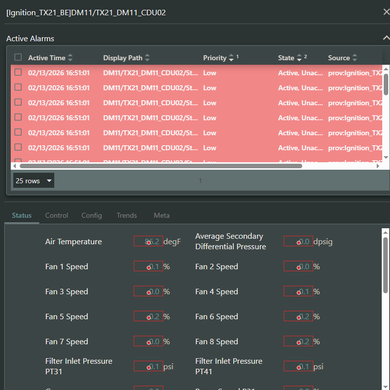Click Filter Inlet Pressure PT41 value indicator
Image resolution: width=390 pixels, height=390 pixels.
[x=298, y=366]
